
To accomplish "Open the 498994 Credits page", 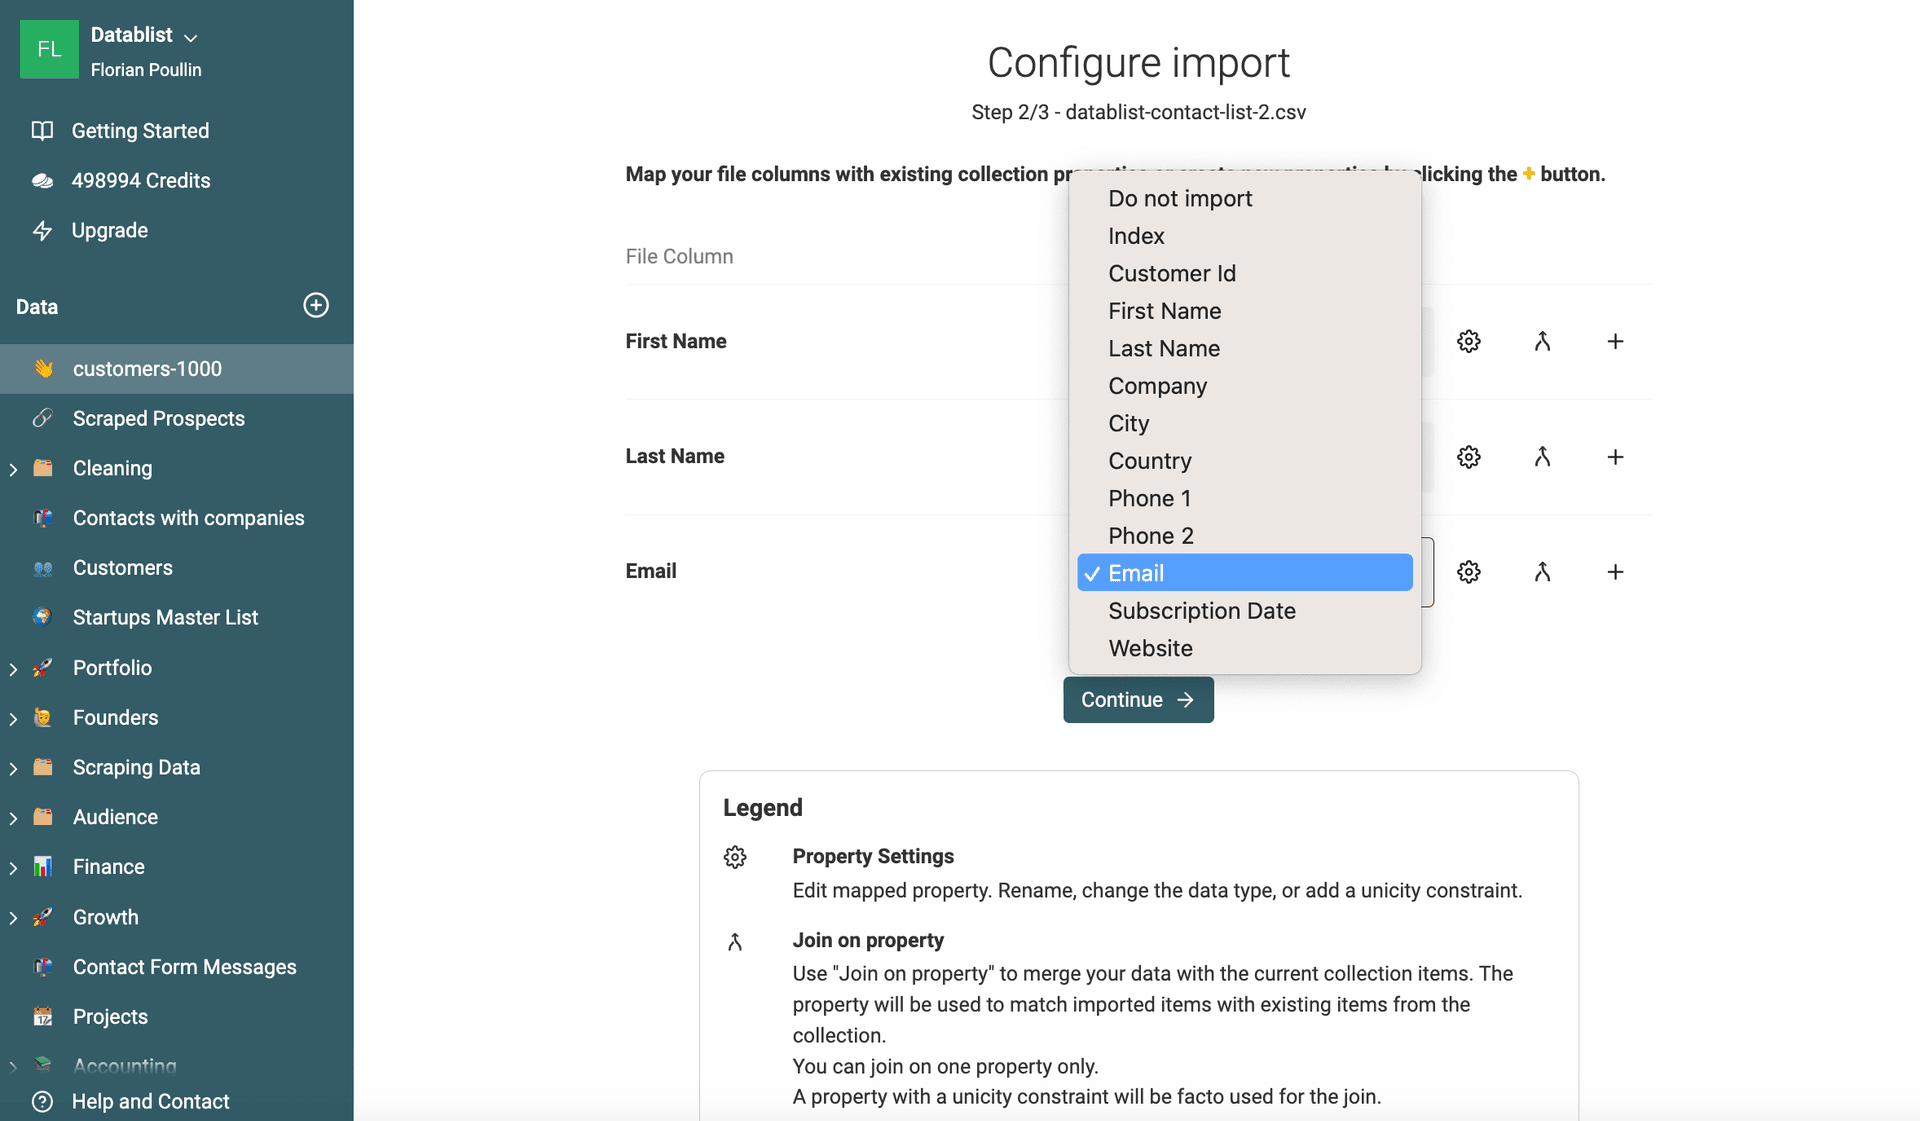I will [x=141, y=180].
